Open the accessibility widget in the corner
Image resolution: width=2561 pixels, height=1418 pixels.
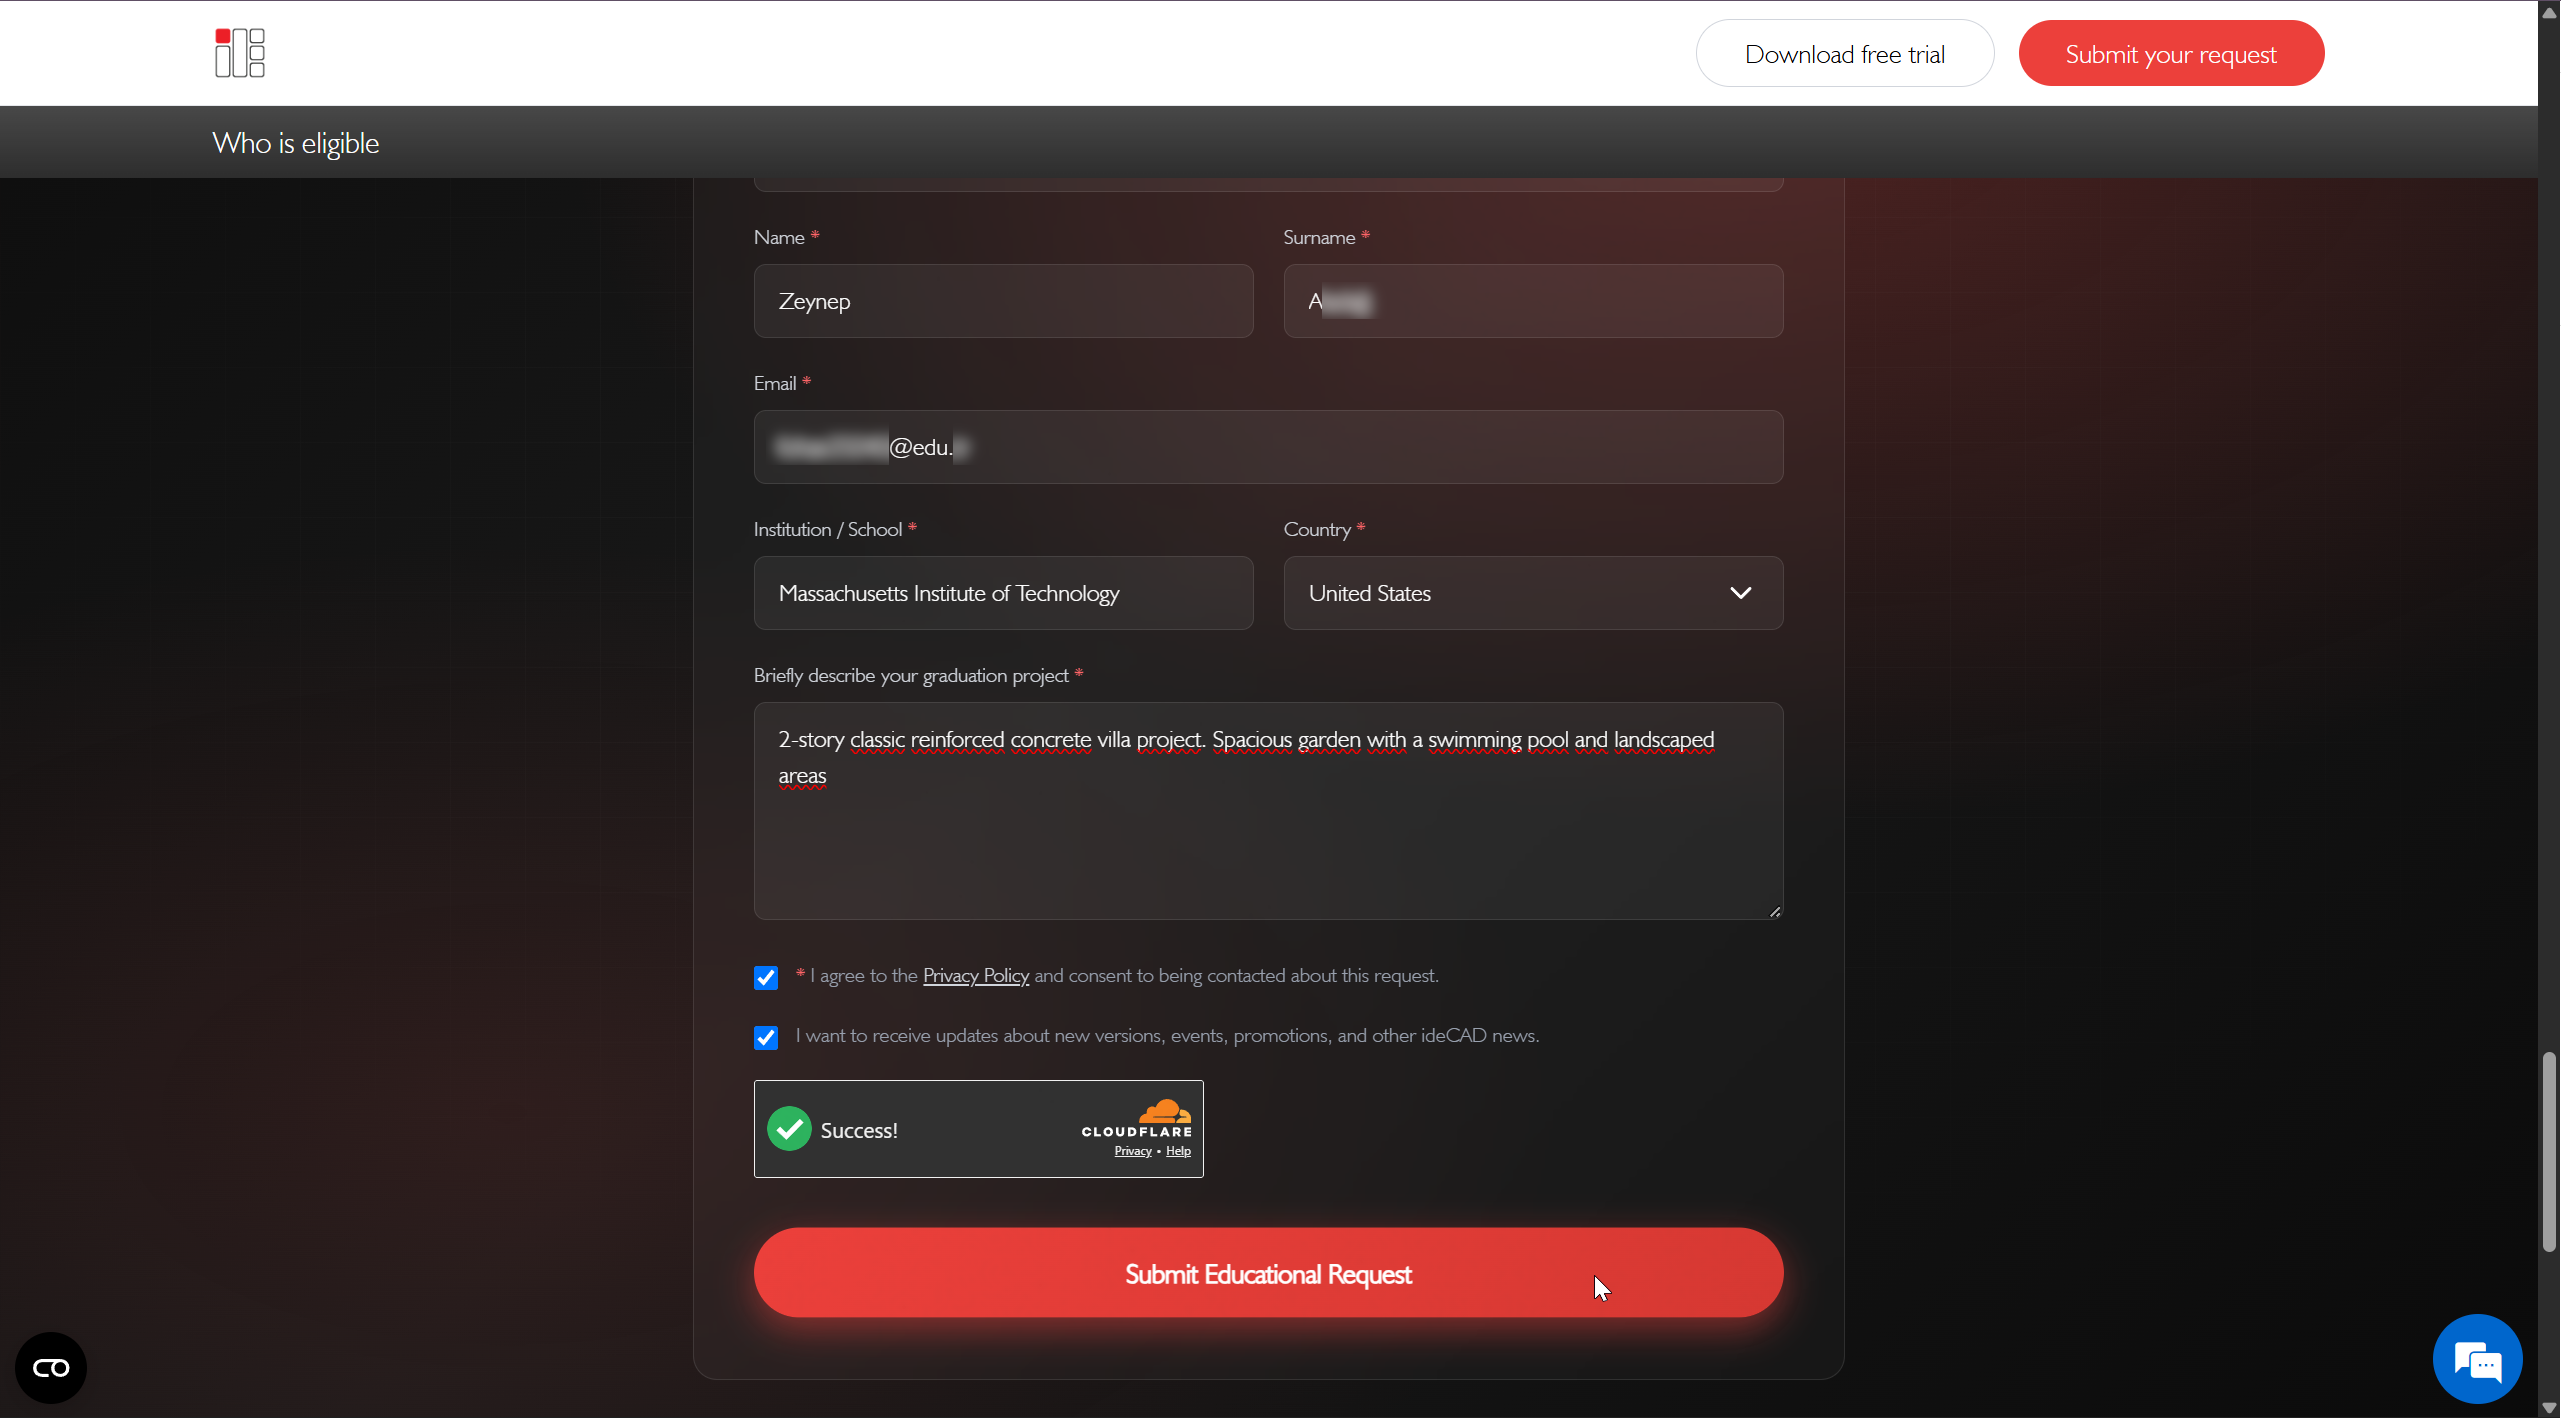[51, 1367]
